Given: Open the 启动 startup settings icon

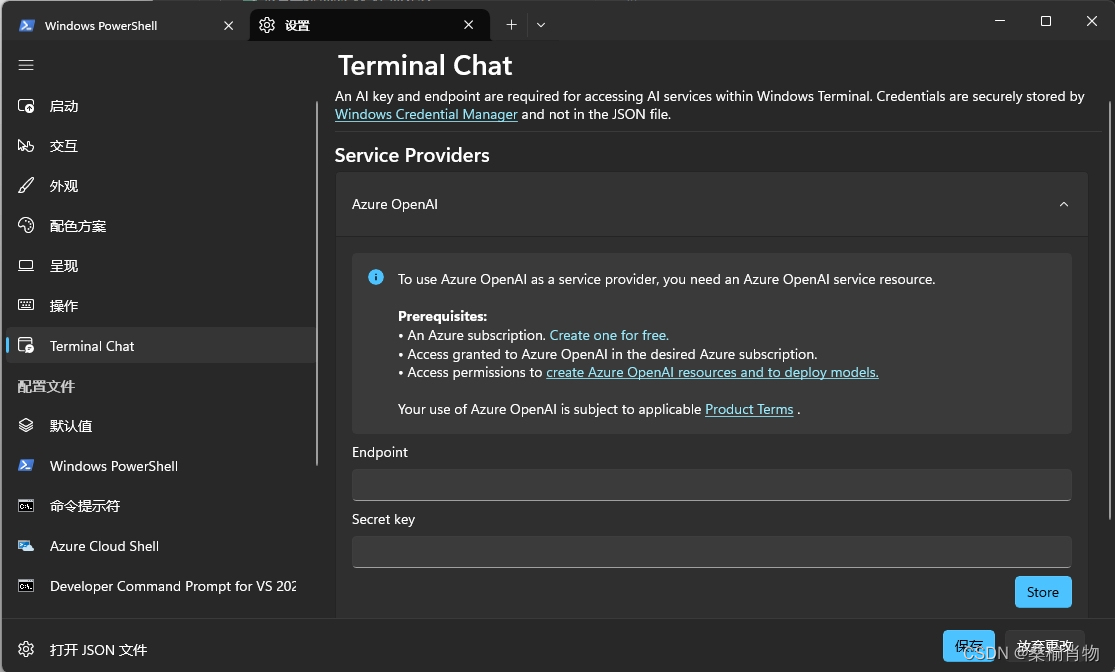Looking at the screenshot, I should coord(27,106).
